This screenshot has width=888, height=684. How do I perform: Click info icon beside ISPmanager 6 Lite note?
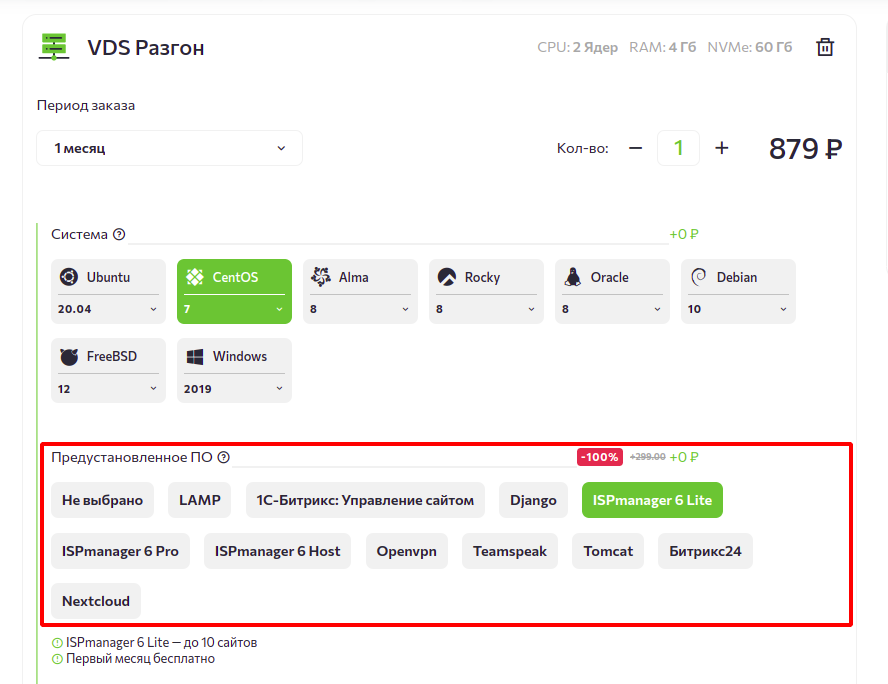point(57,643)
